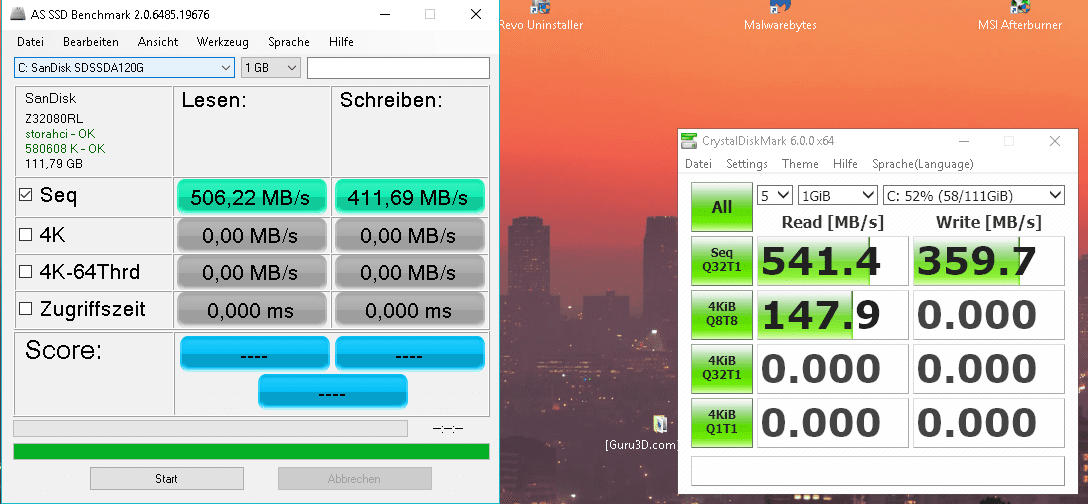Open the Sprache(Language) menu

pos(923,164)
